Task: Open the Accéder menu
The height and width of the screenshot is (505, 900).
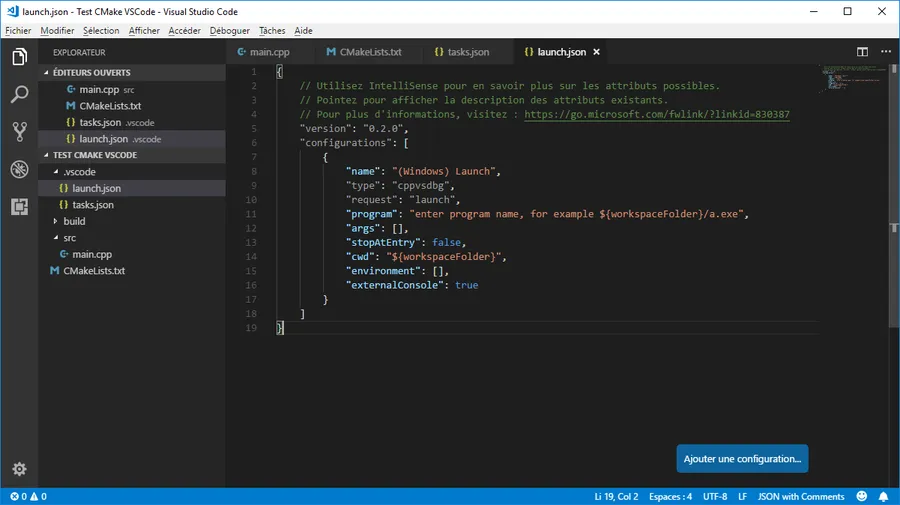Action: coord(184,30)
